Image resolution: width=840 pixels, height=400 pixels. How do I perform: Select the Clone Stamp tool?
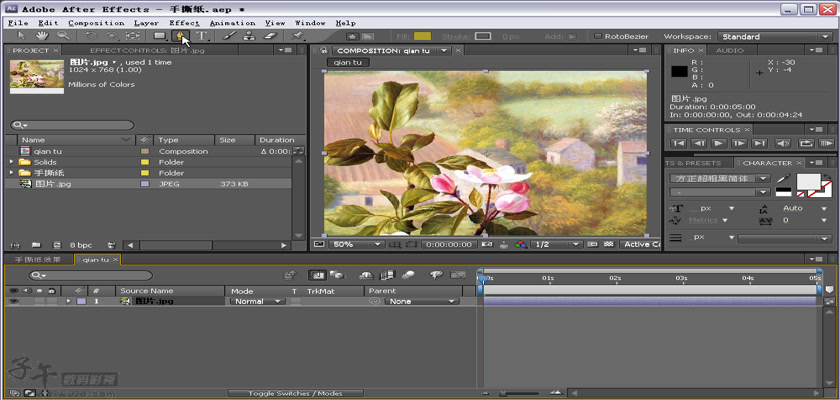pyautogui.click(x=249, y=36)
